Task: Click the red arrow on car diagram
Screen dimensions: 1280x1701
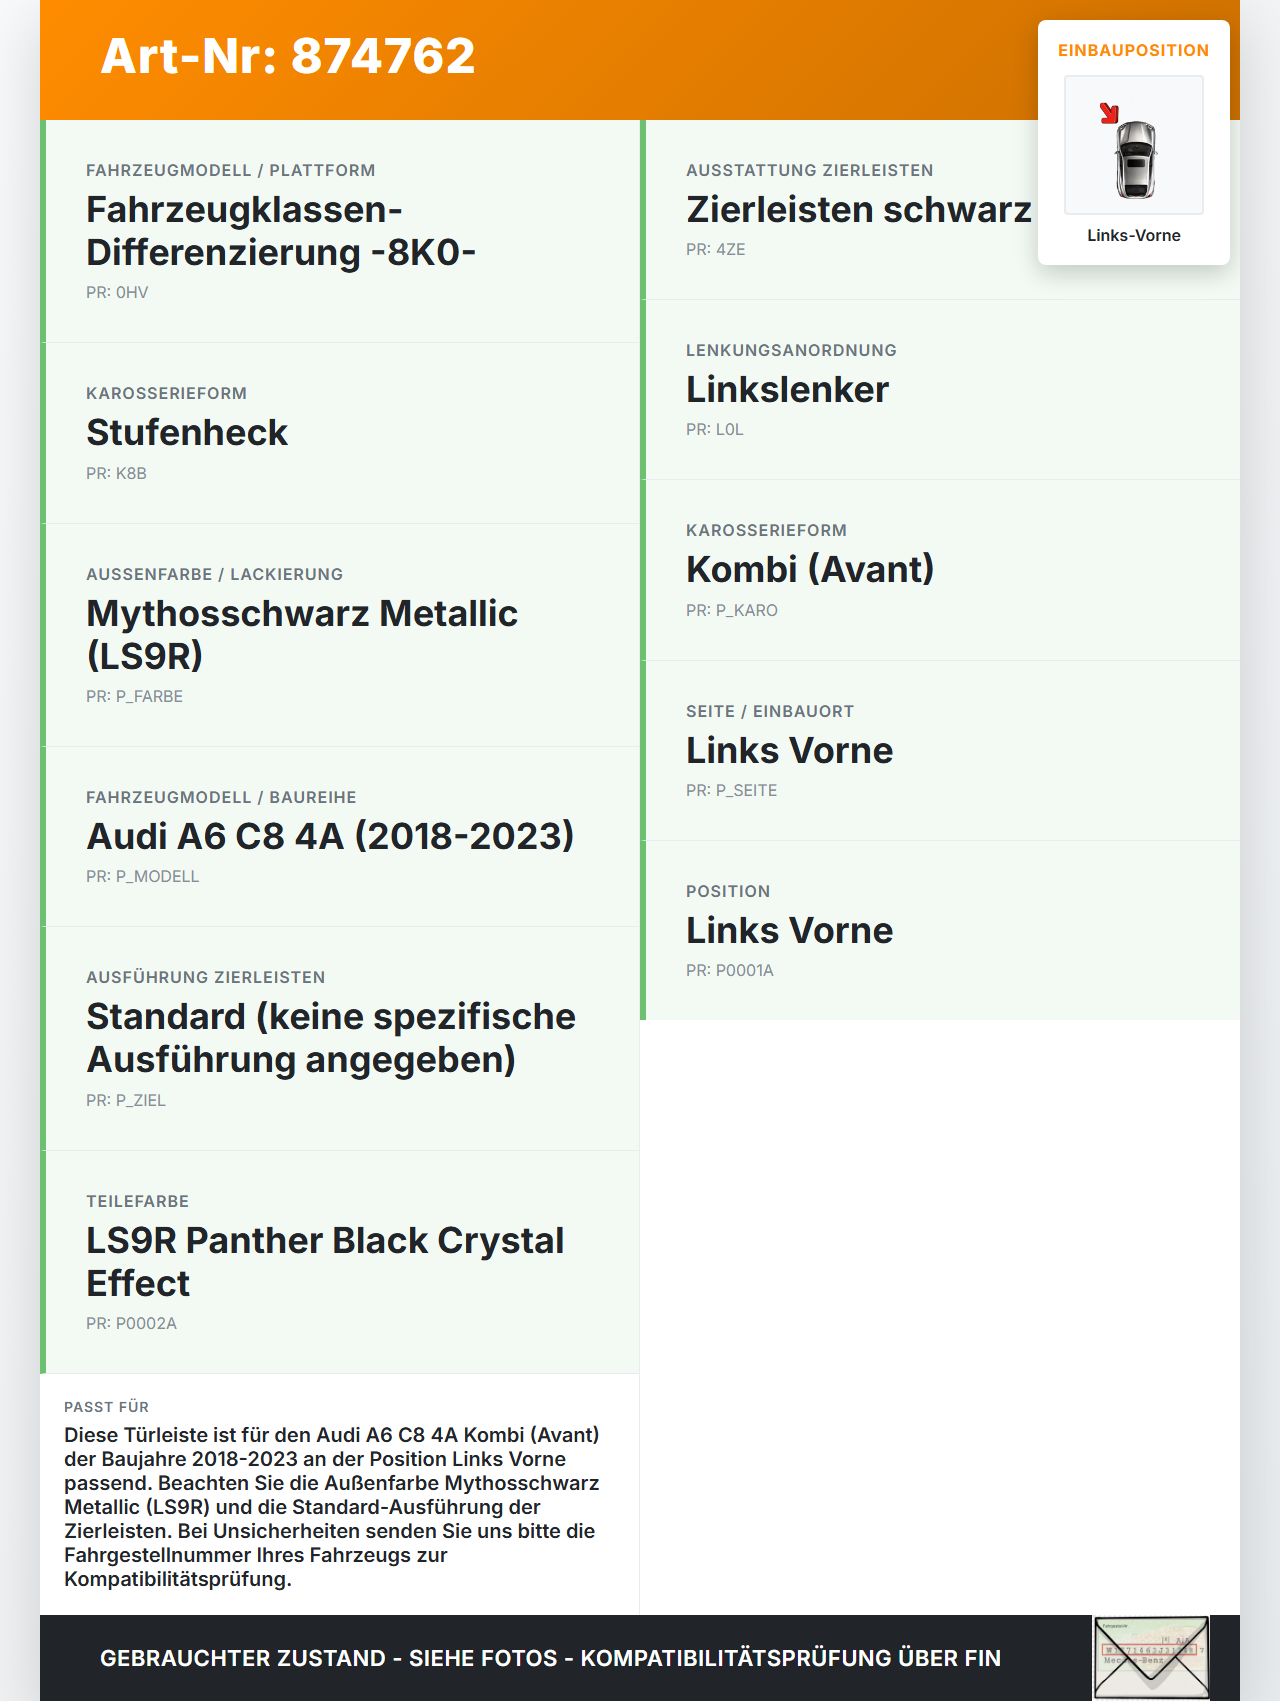Action: point(1109,113)
